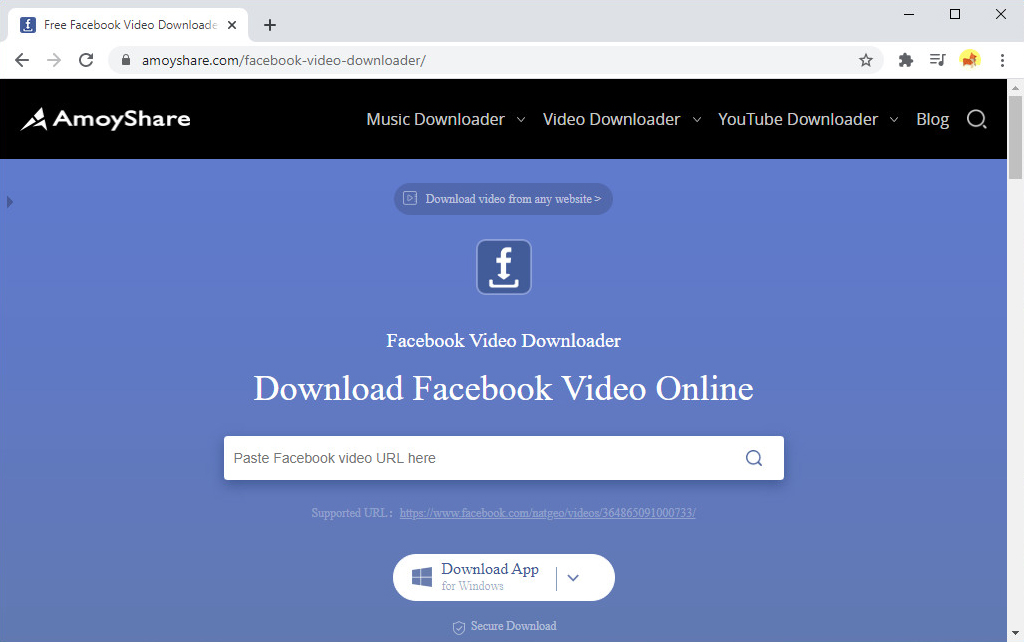This screenshot has height=642, width=1024.
Task: Click the Windows logo on Download App button
Action: click(x=422, y=577)
